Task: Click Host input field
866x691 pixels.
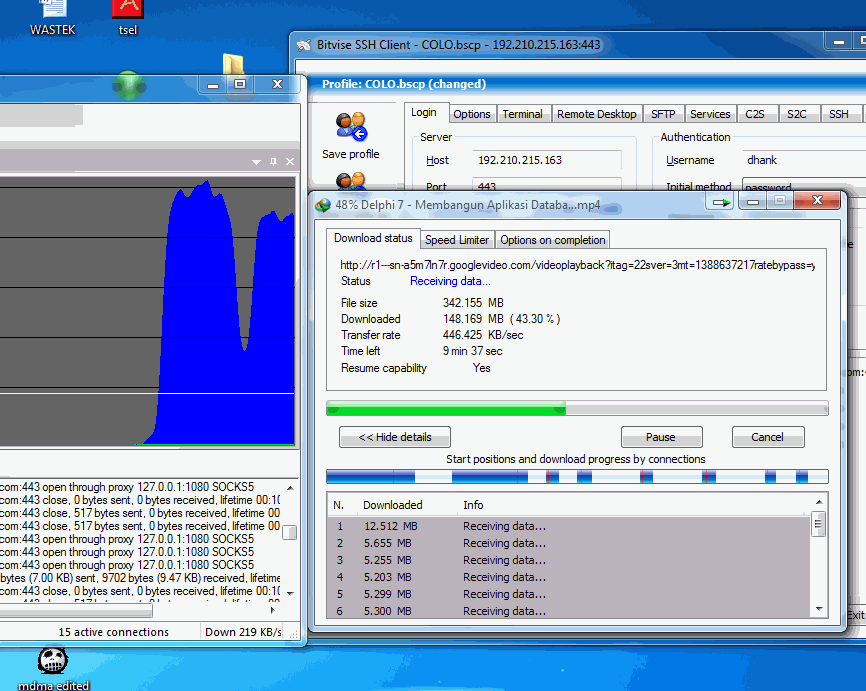Action: pos(547,160)
